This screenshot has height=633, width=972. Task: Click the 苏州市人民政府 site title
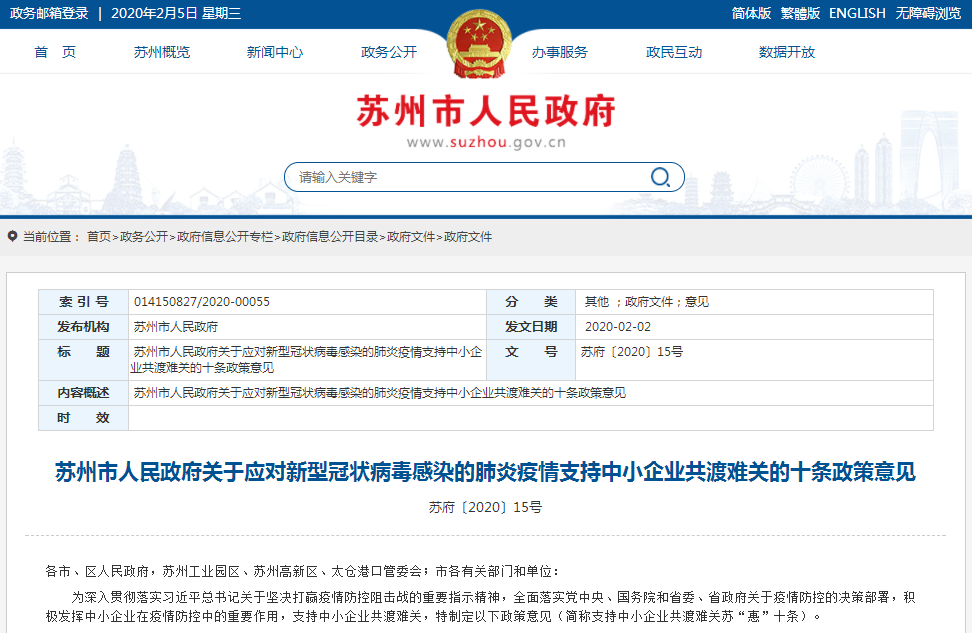486,112
